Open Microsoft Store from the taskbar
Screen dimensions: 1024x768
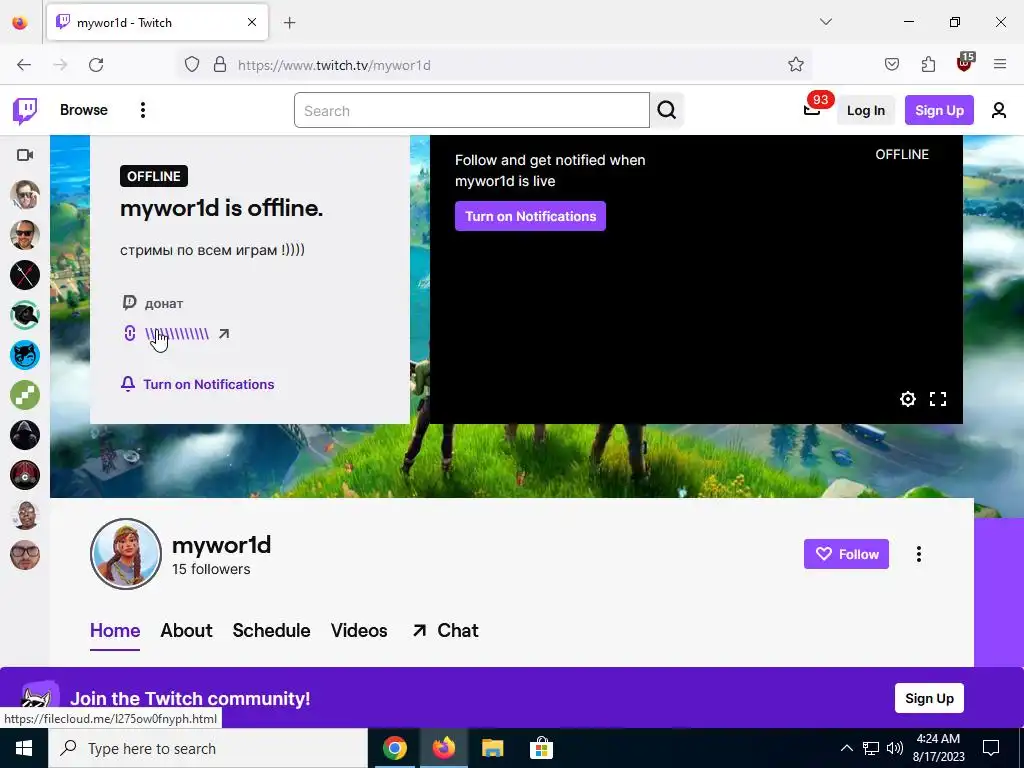pyautogui.click(x=541, y=748)
